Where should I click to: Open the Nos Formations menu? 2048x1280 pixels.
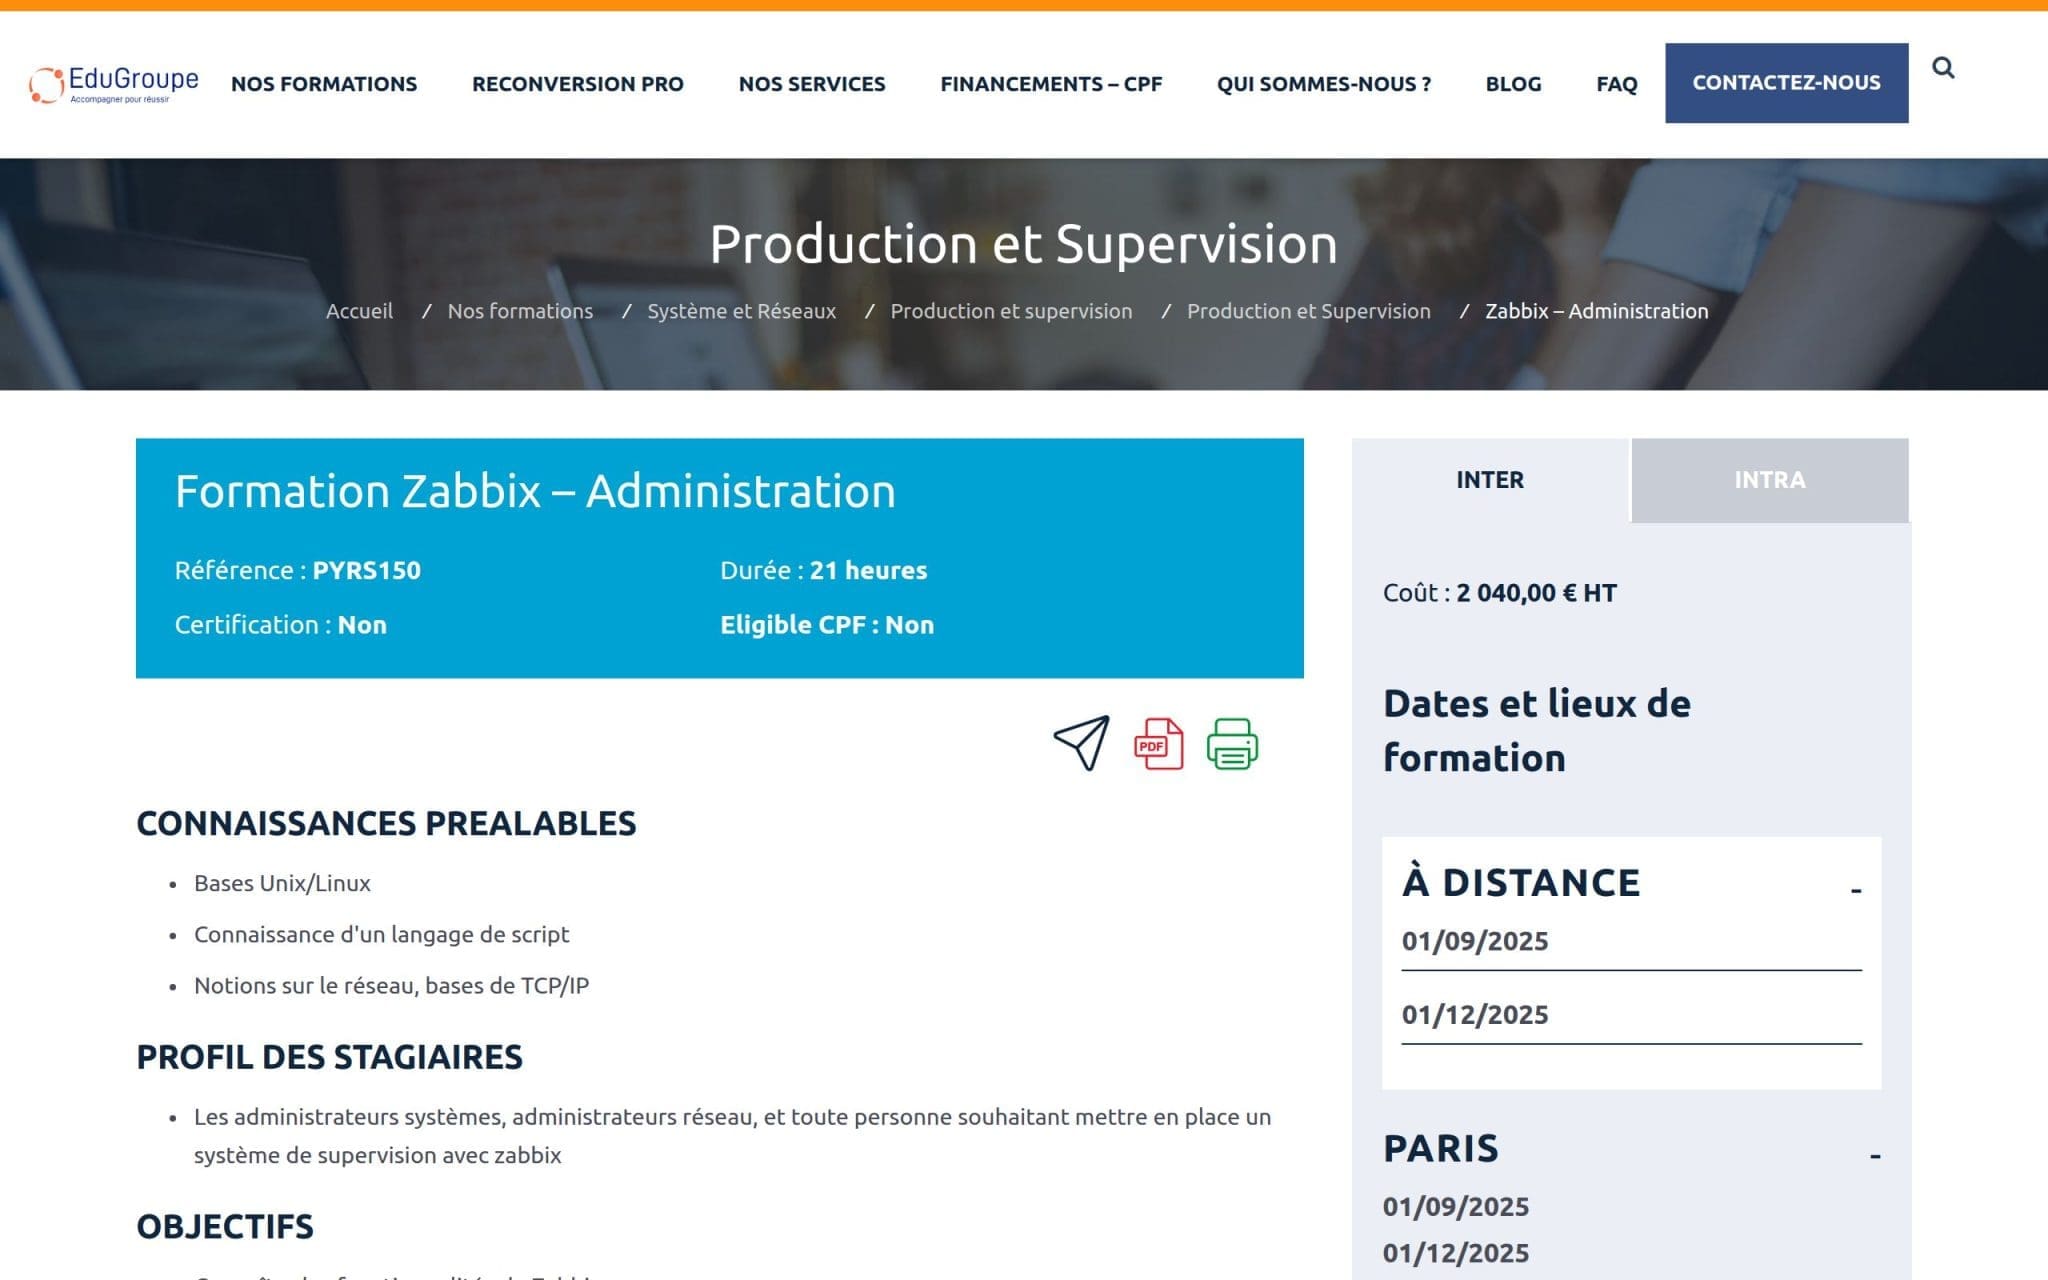point(324,84)
